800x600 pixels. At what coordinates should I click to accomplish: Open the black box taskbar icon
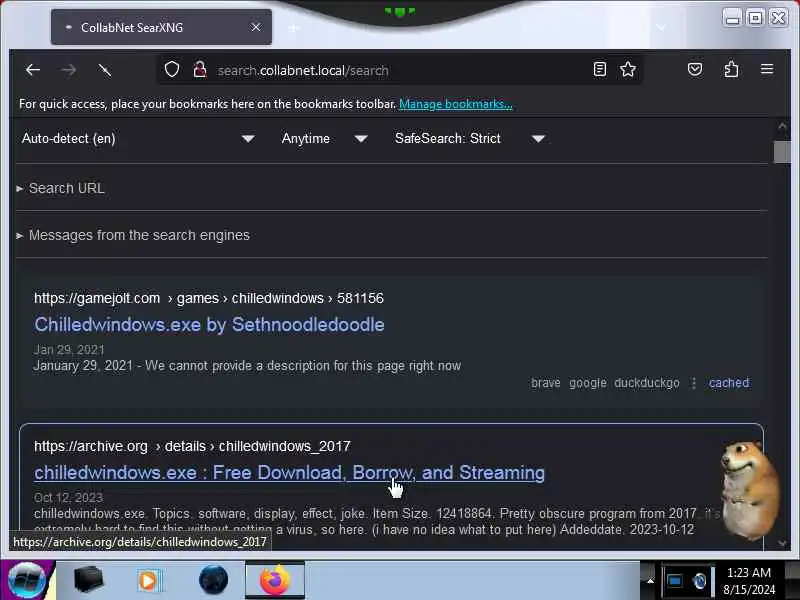[x=88, y=579]
